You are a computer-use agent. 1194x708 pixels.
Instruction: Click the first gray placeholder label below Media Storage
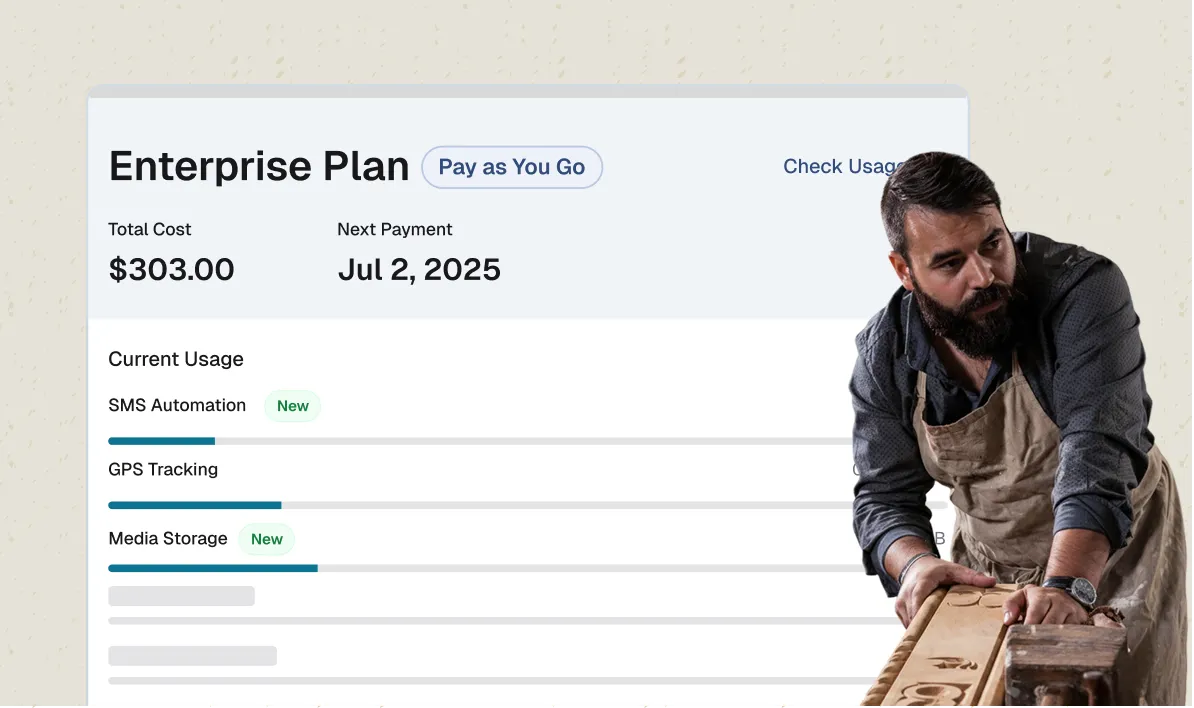[181, 596]
